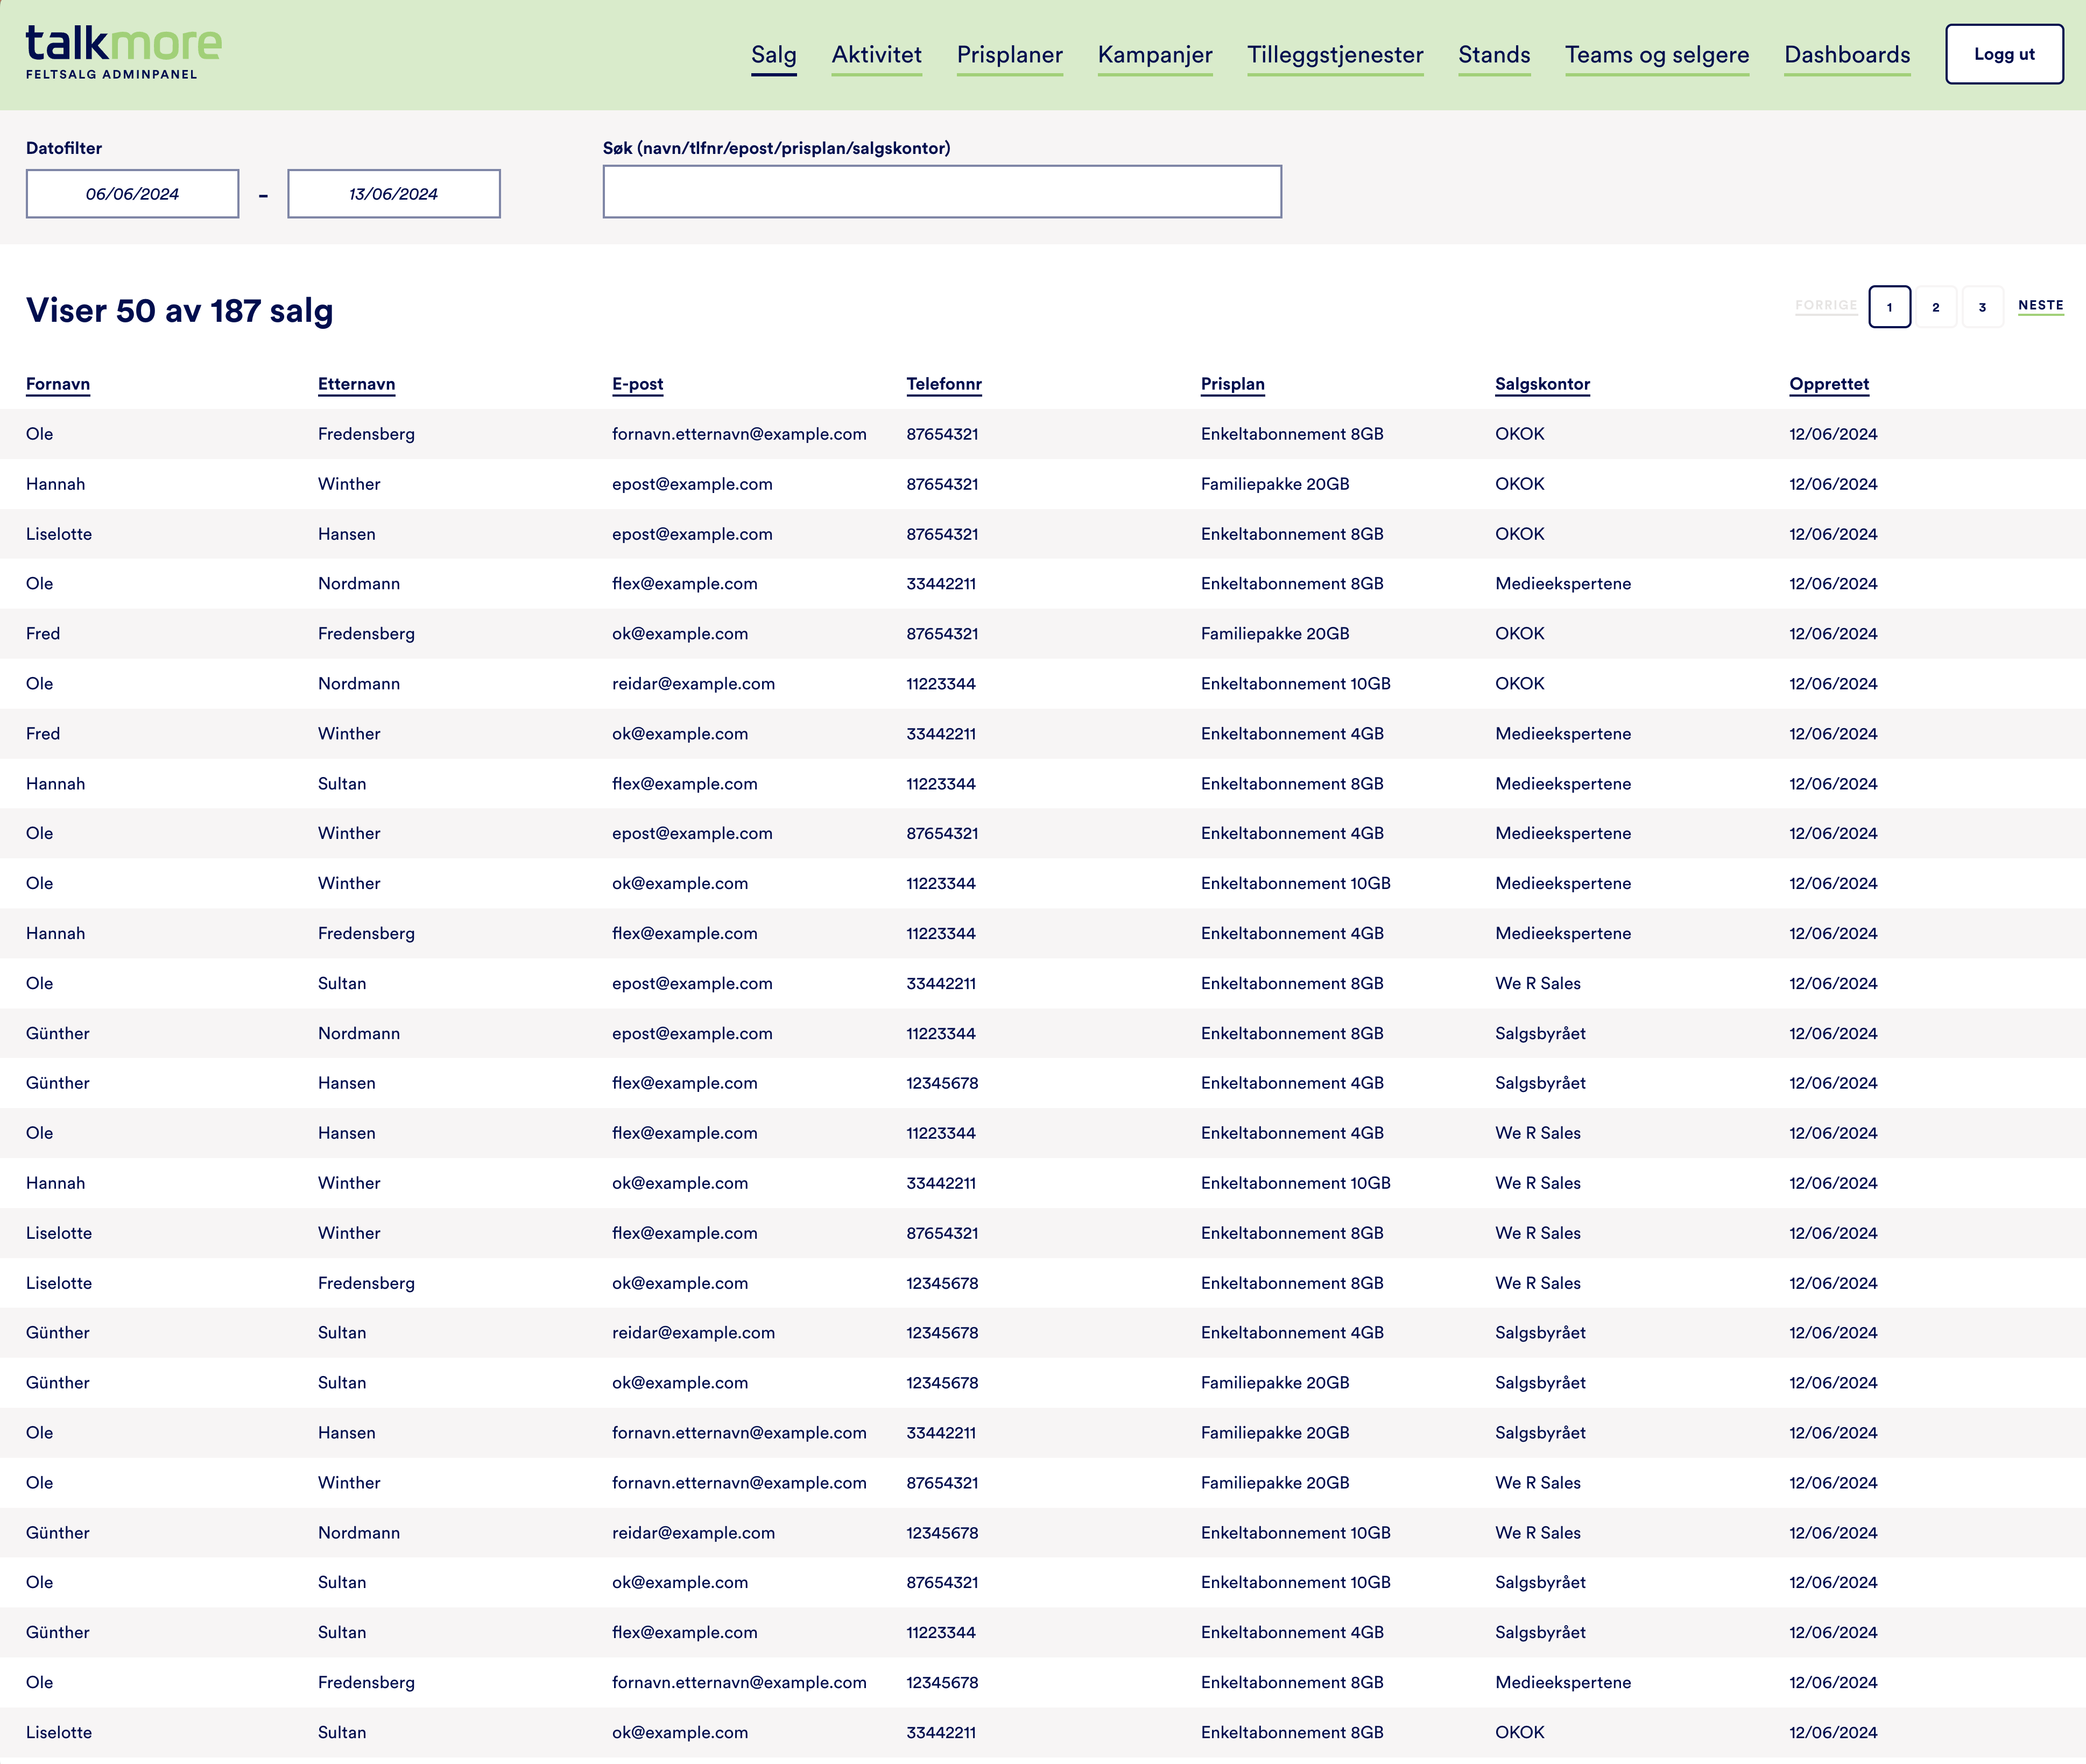The height and width of the screenshot is (1764, 2086).
Task: Sort the table by Etternavn
Action: tap(356, 384)
